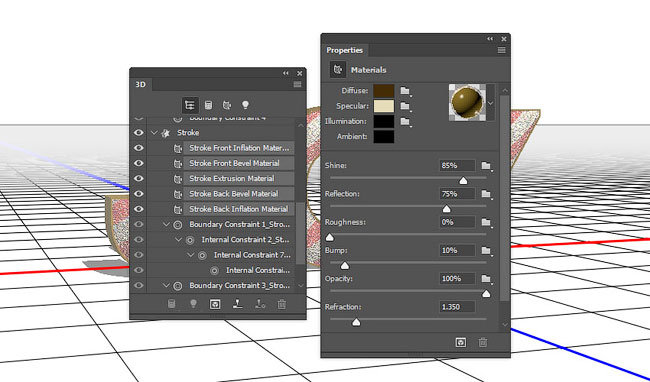
Task: Select Stroke Back Inflation Material row
Action: coord(239,209)
